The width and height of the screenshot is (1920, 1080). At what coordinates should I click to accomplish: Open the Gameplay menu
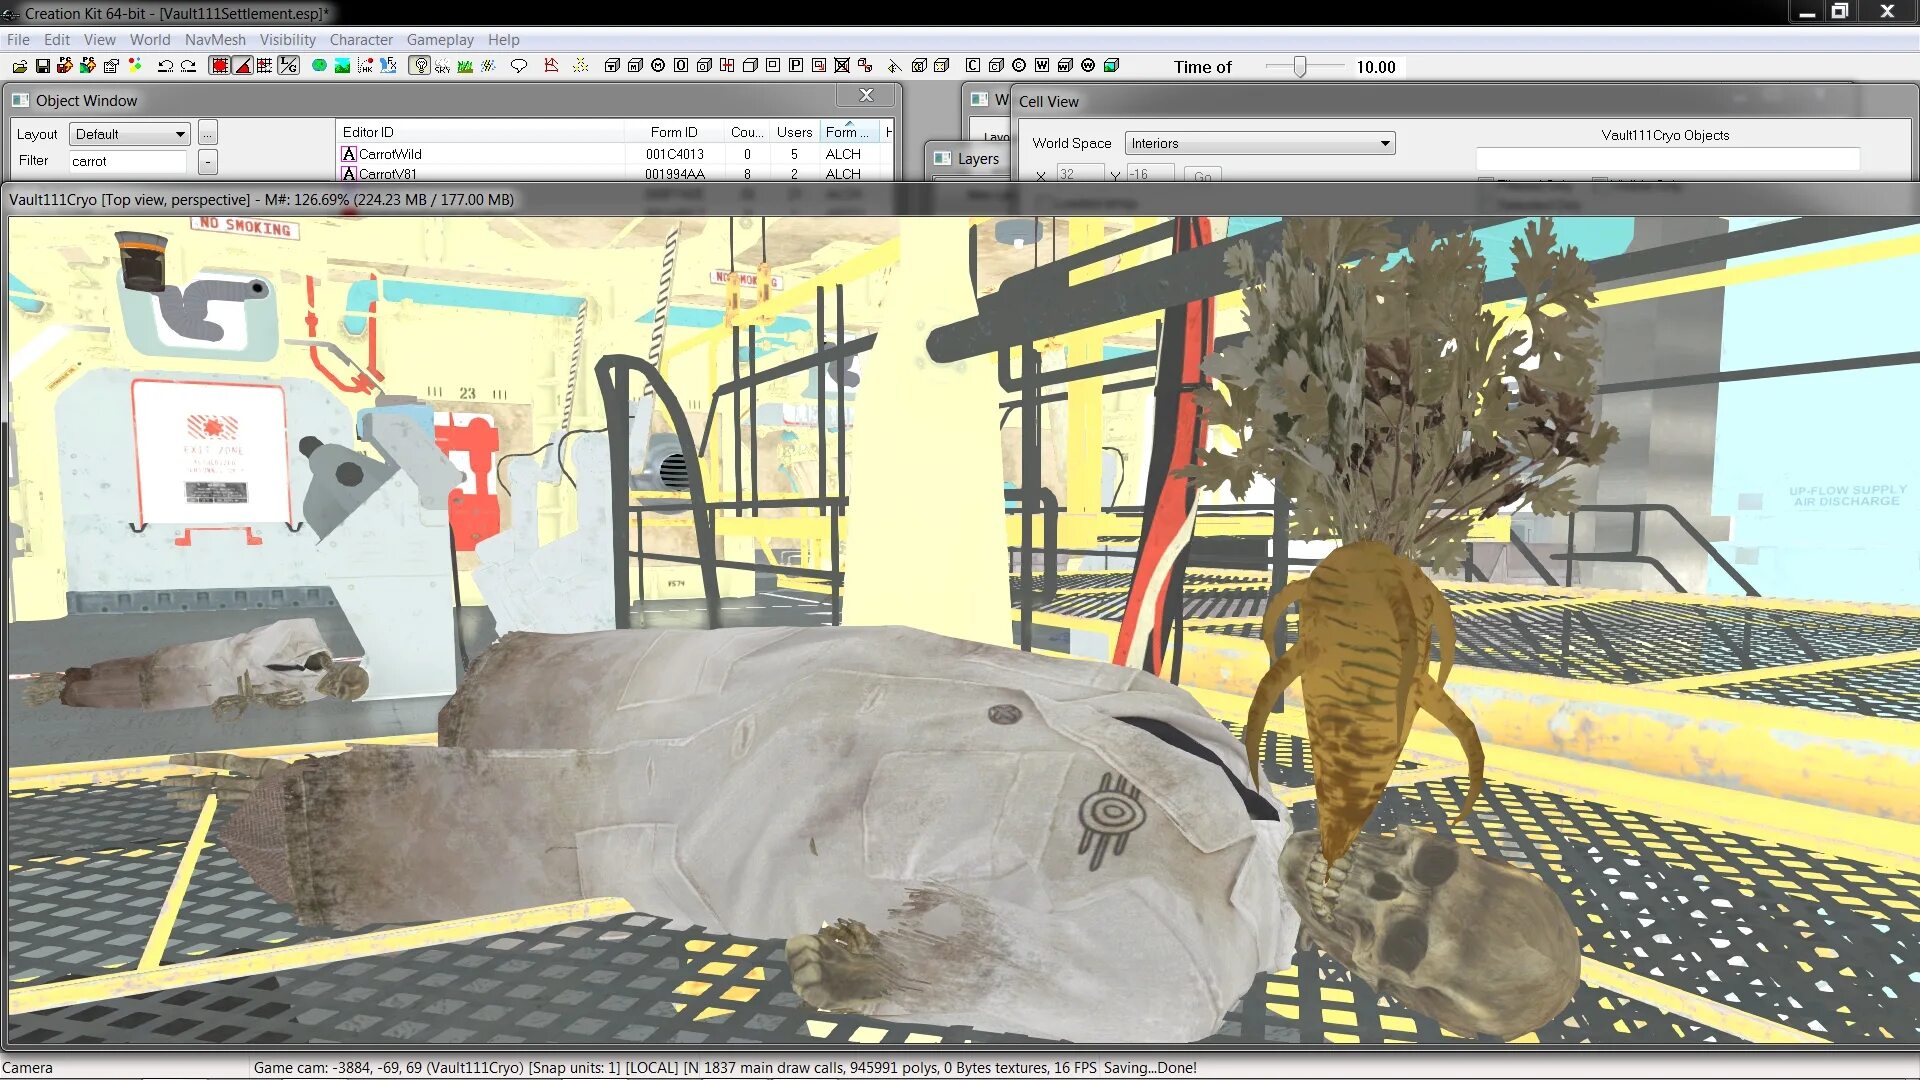440,40
